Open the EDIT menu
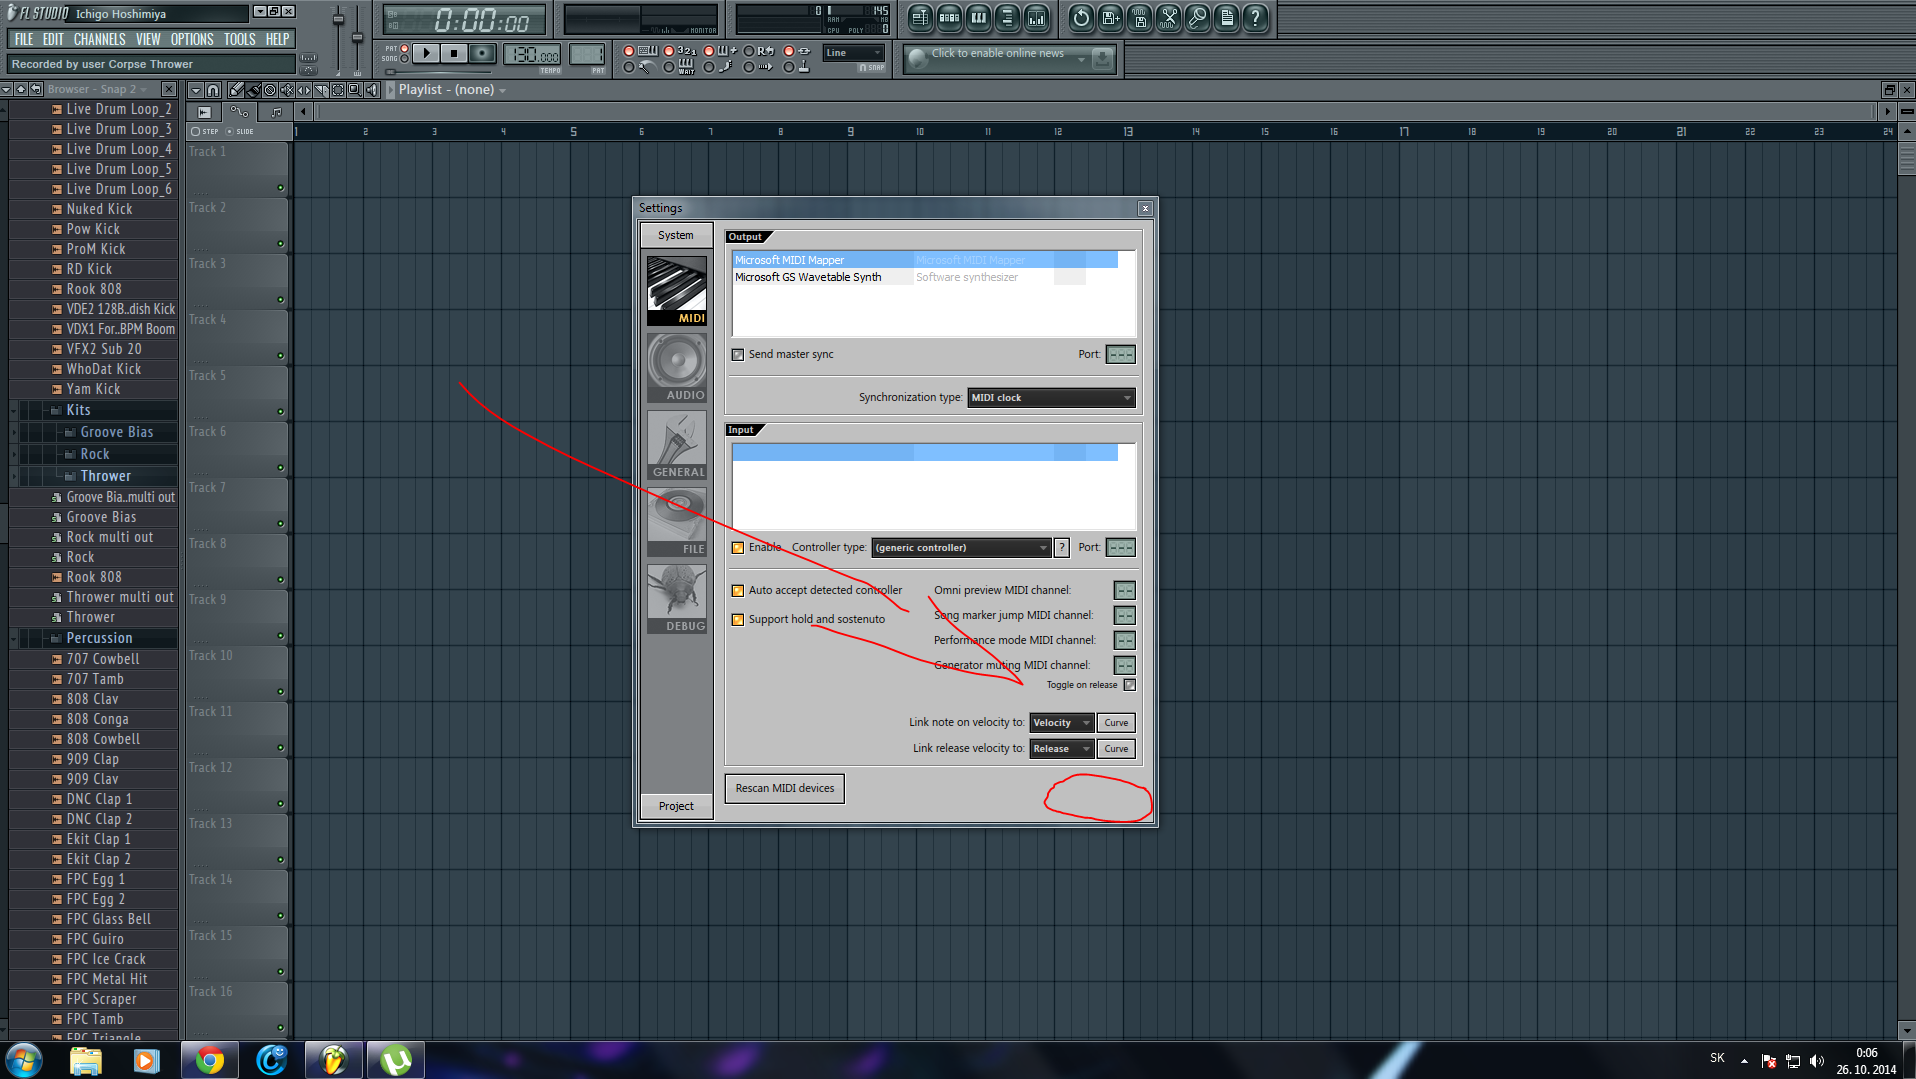Screen dimensions: 1916x1079 [53, 40]
